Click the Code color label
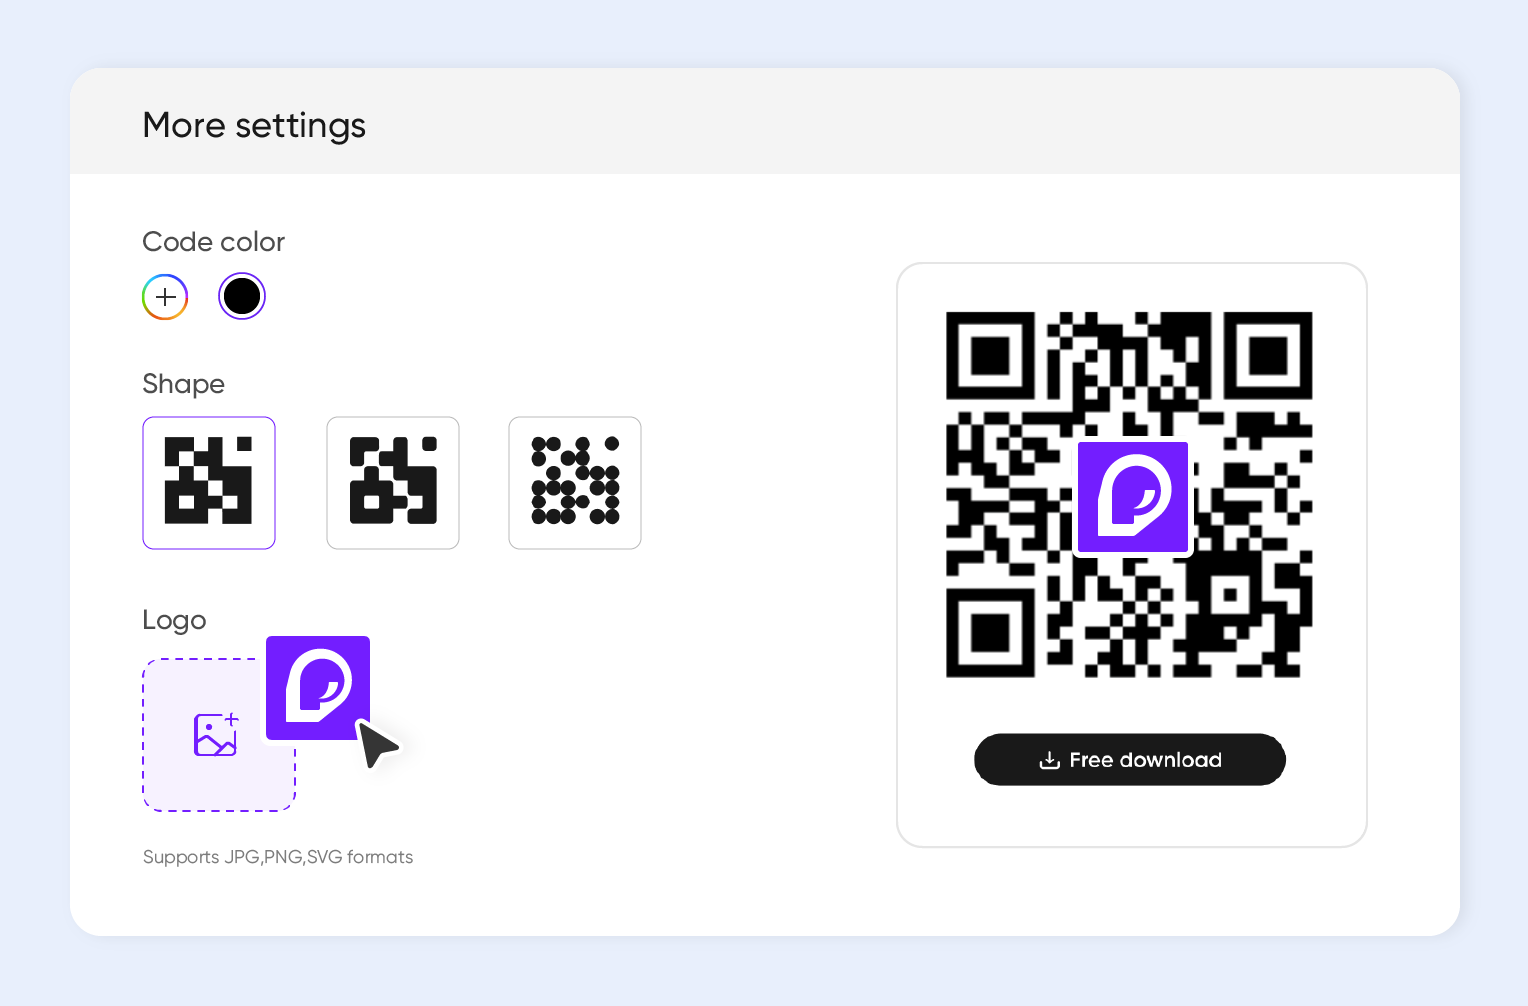 214,242
